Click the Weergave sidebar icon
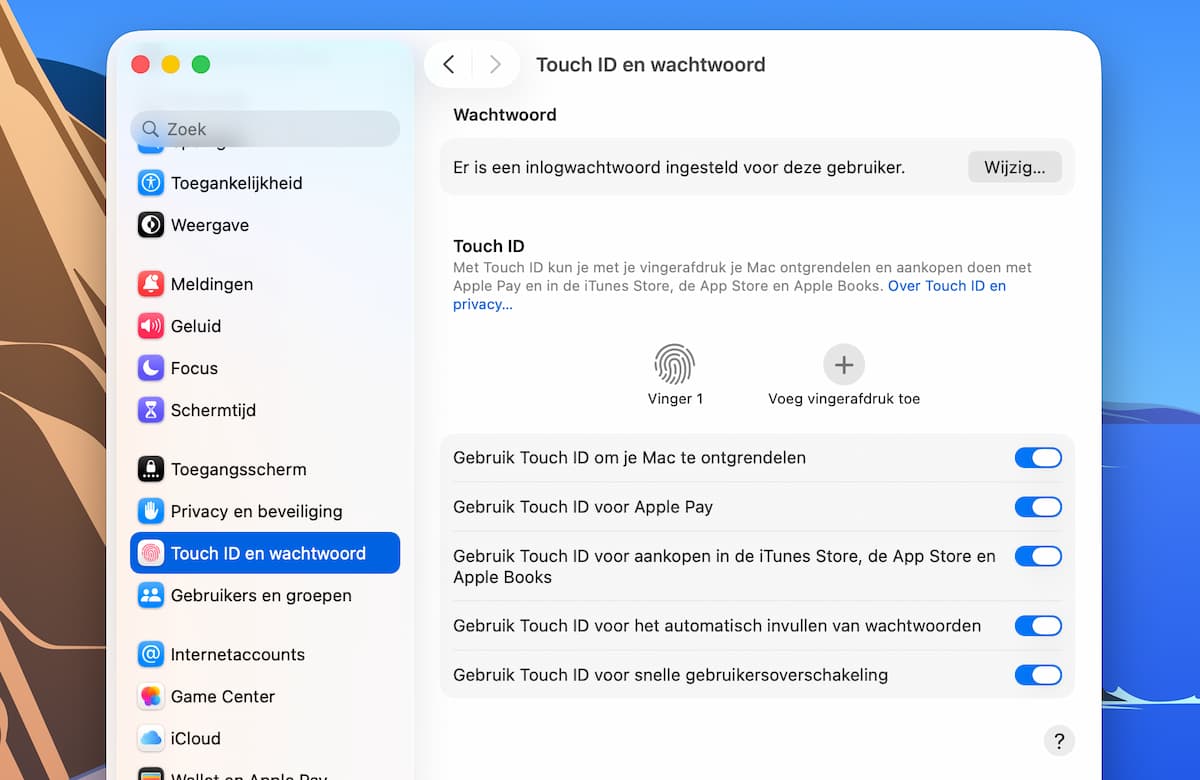This screenshot has height=780, width=1200. pos(151,225)
